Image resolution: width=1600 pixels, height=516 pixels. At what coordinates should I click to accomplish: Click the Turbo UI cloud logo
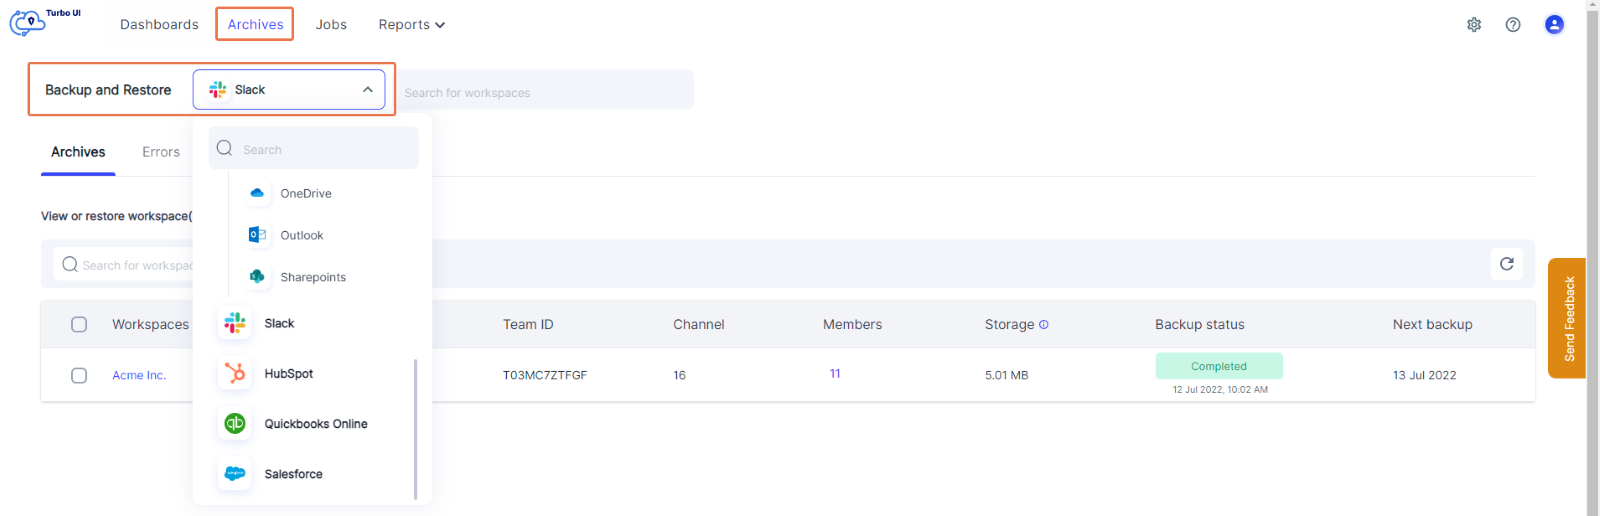[x=27, y=22]
